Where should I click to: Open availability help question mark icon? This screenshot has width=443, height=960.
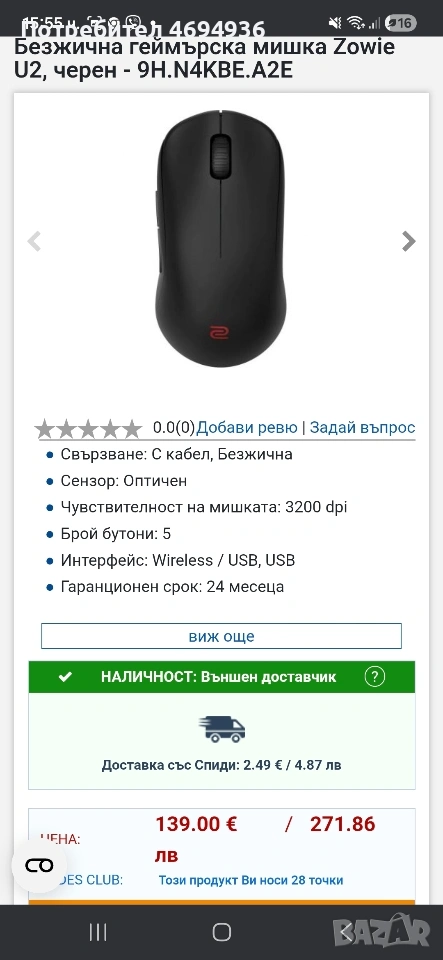[374, 677]
